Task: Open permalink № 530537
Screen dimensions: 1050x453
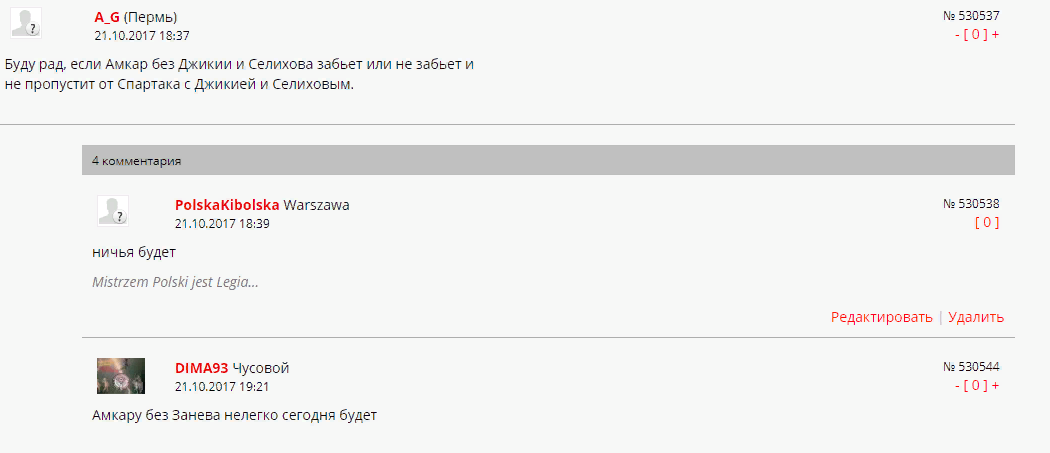Action: 971,16
